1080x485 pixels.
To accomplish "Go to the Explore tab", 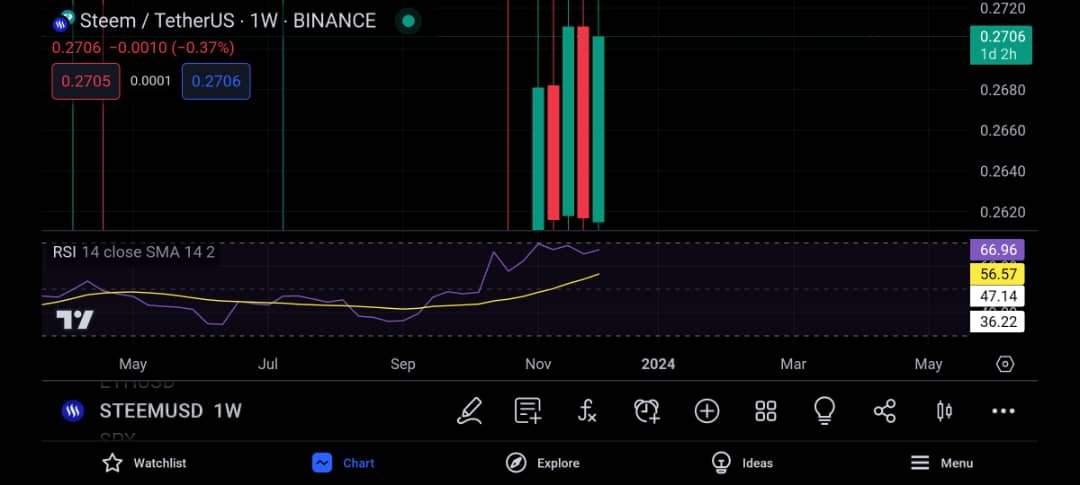I will 542,463.
